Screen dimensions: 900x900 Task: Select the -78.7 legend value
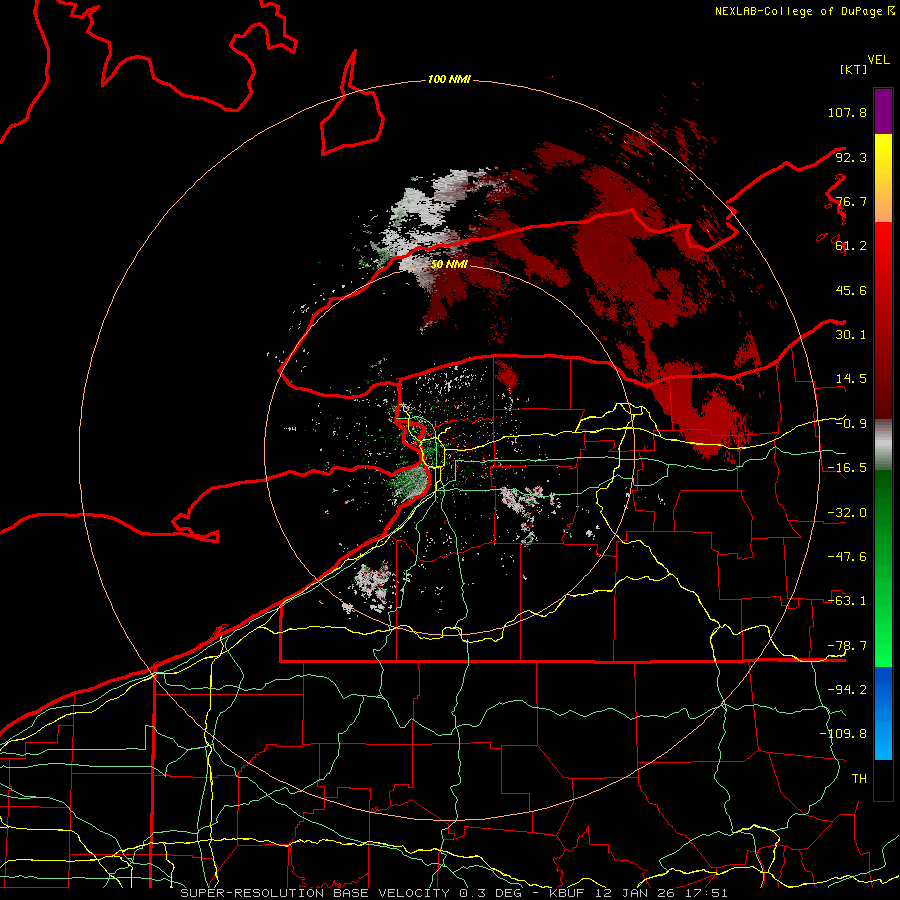pyautogui.click(x=847, y=646)
